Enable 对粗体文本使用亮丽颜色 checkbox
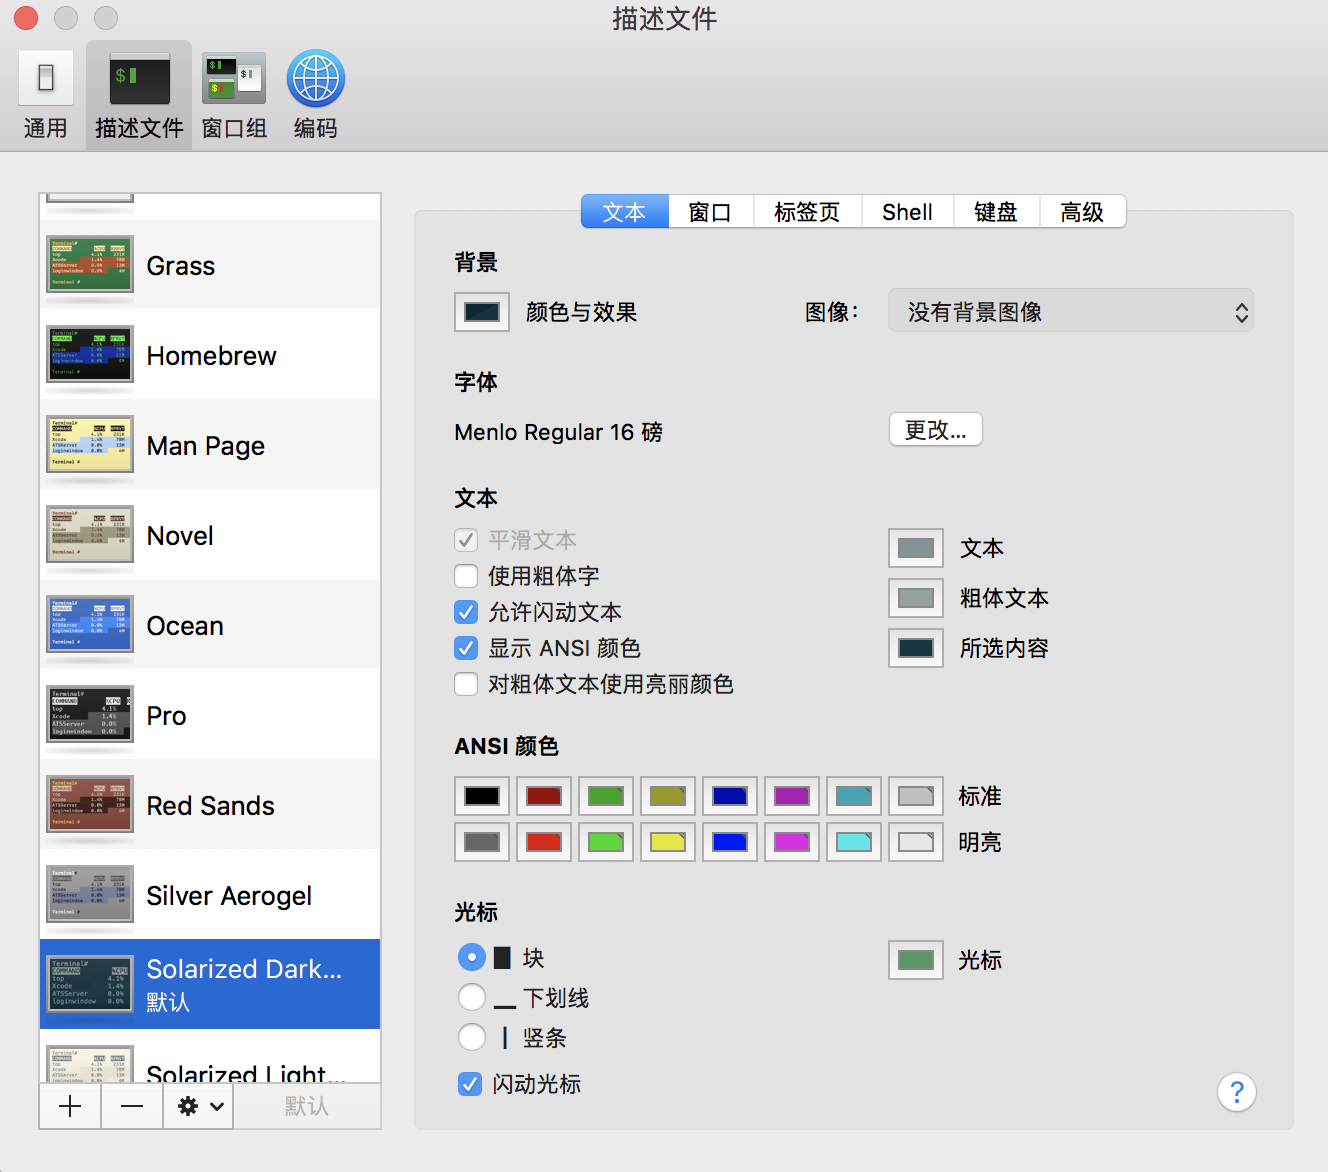Screen dimensions: 1328x1172 466,684
